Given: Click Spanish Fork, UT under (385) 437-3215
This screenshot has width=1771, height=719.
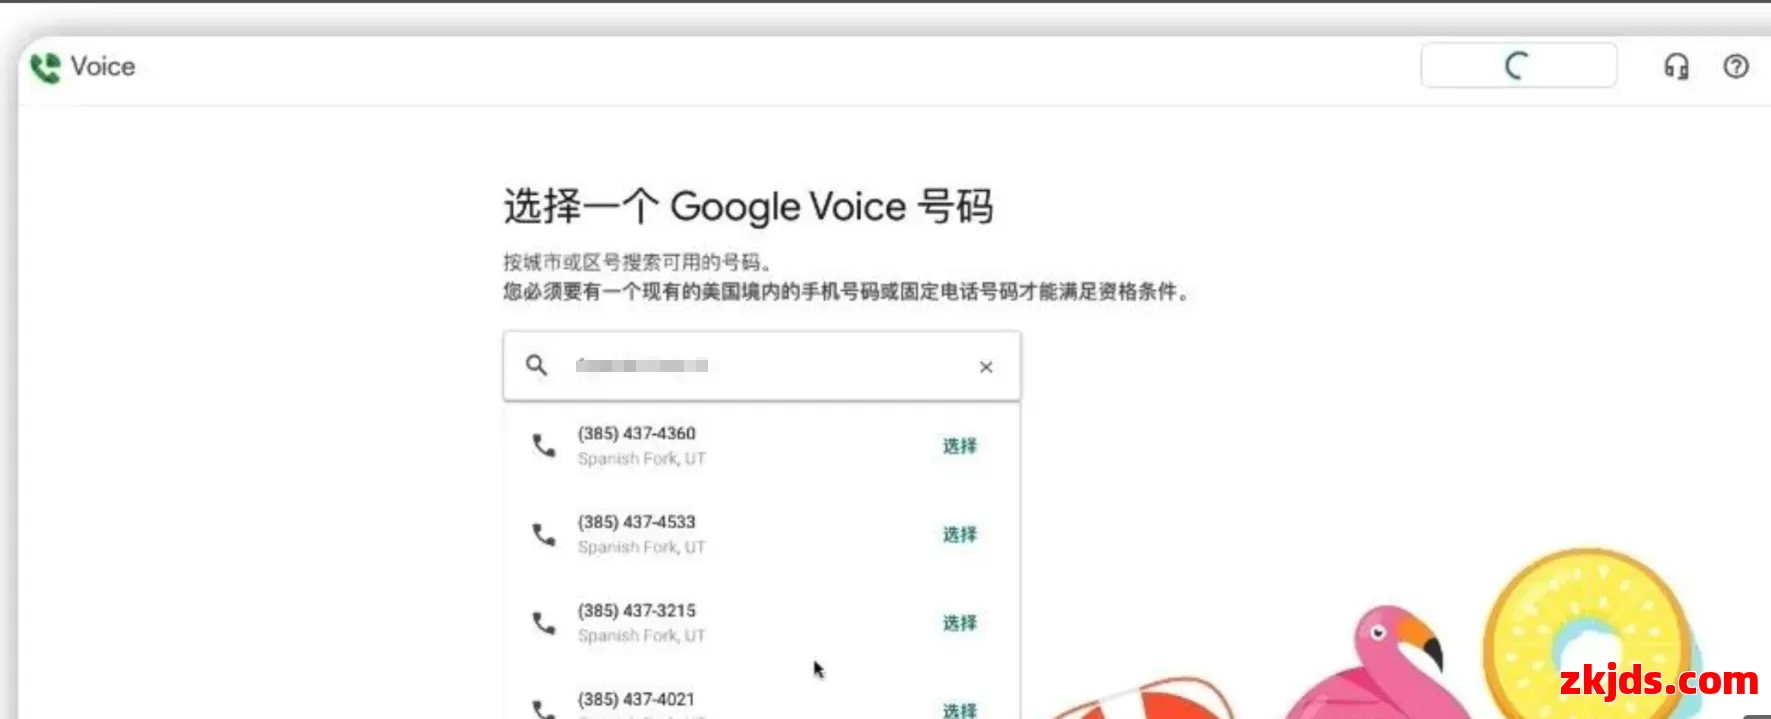Looking at the screenshot, I should tap(641, 636).
